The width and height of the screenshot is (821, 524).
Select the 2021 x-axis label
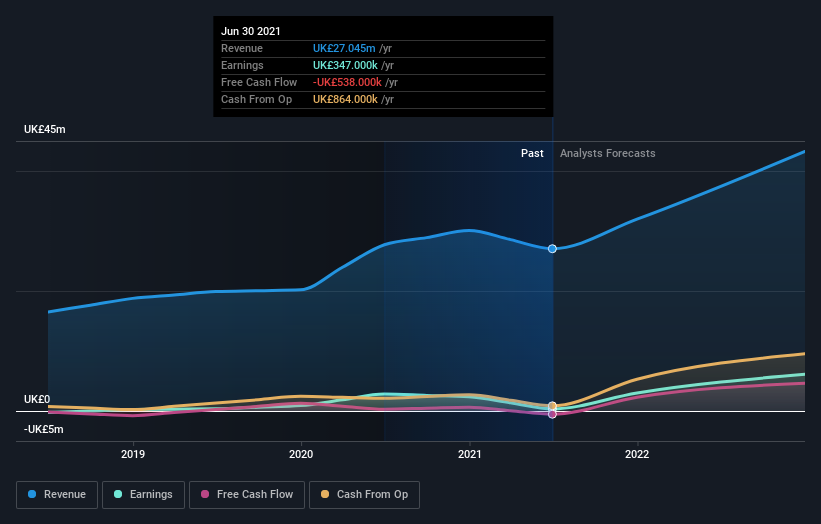coord(469,454)
